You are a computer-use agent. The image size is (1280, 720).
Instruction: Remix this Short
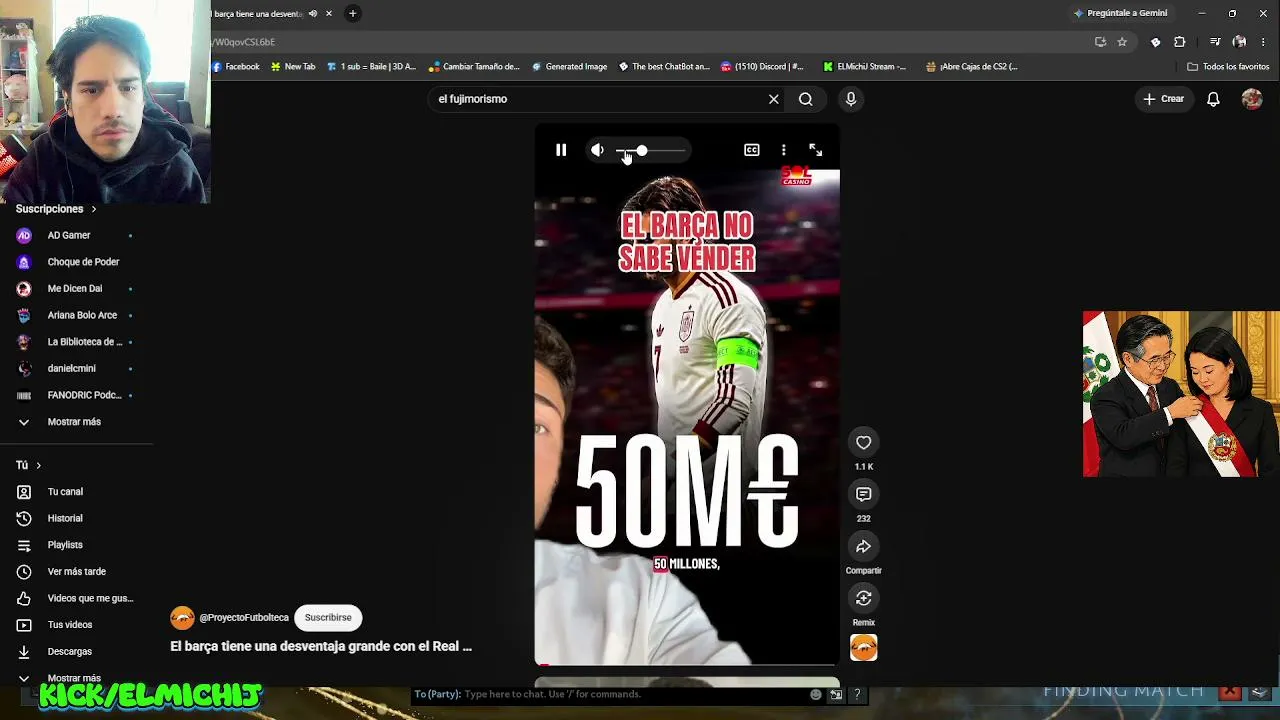point(864,598)
